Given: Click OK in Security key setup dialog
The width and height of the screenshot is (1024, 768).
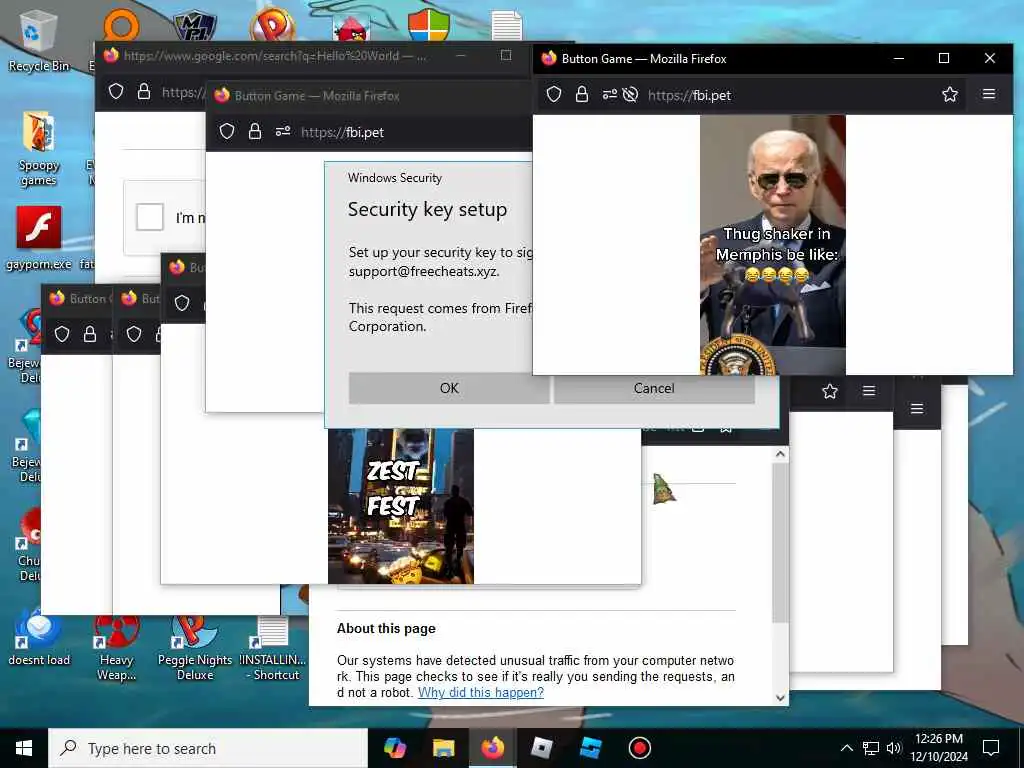Looking at the screenshot, I should pyautogui.click(x=449, y=388).
